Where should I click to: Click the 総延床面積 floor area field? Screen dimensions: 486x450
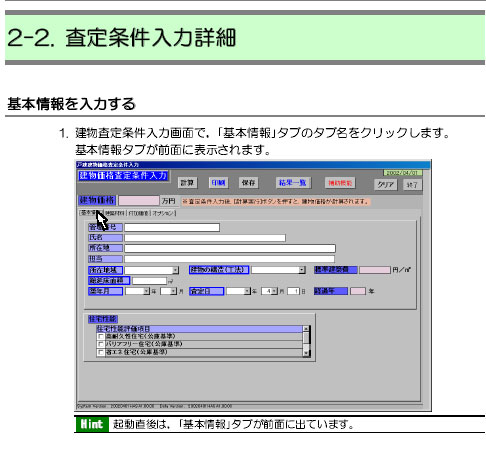click(149, 281)
